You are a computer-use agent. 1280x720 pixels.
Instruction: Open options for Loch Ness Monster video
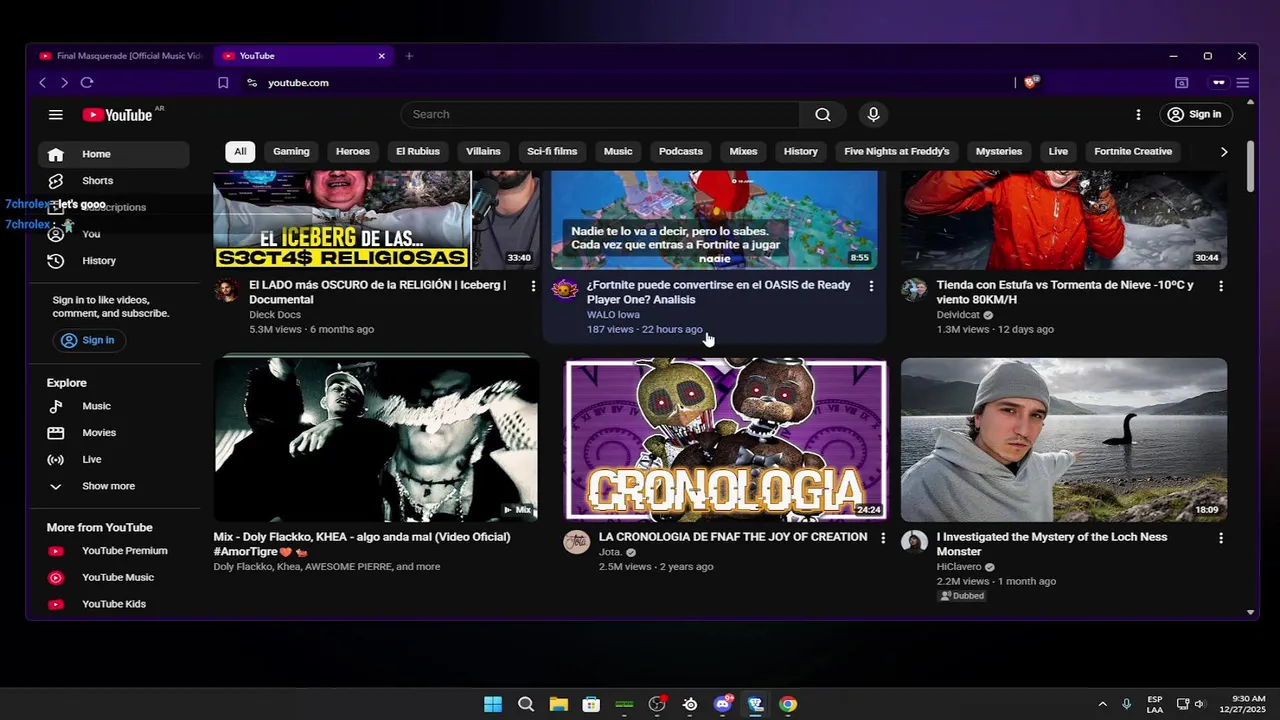pyautogui.click(x=1220, y=538)
